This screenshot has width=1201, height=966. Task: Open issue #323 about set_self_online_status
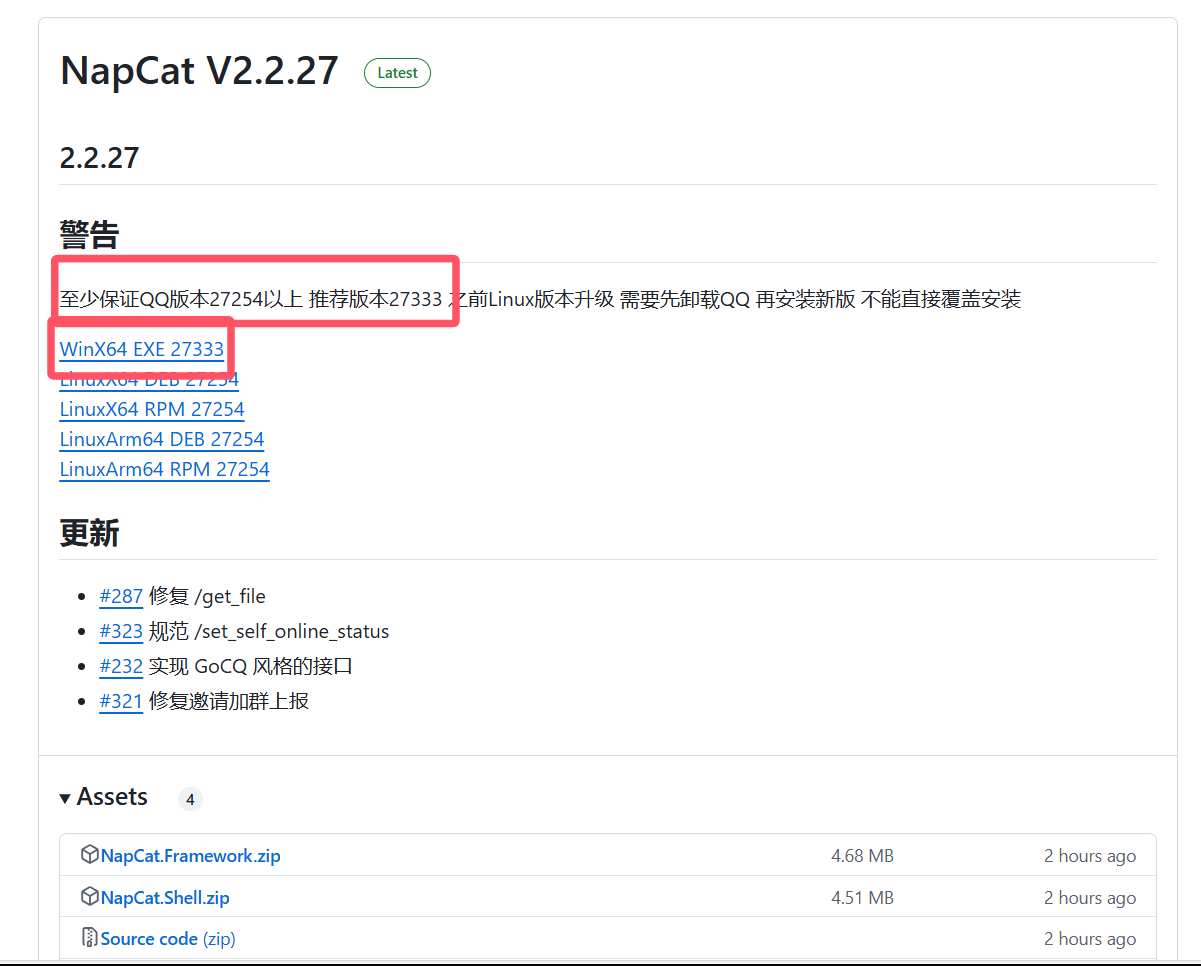pyautogui.click(x=121, y=631)
